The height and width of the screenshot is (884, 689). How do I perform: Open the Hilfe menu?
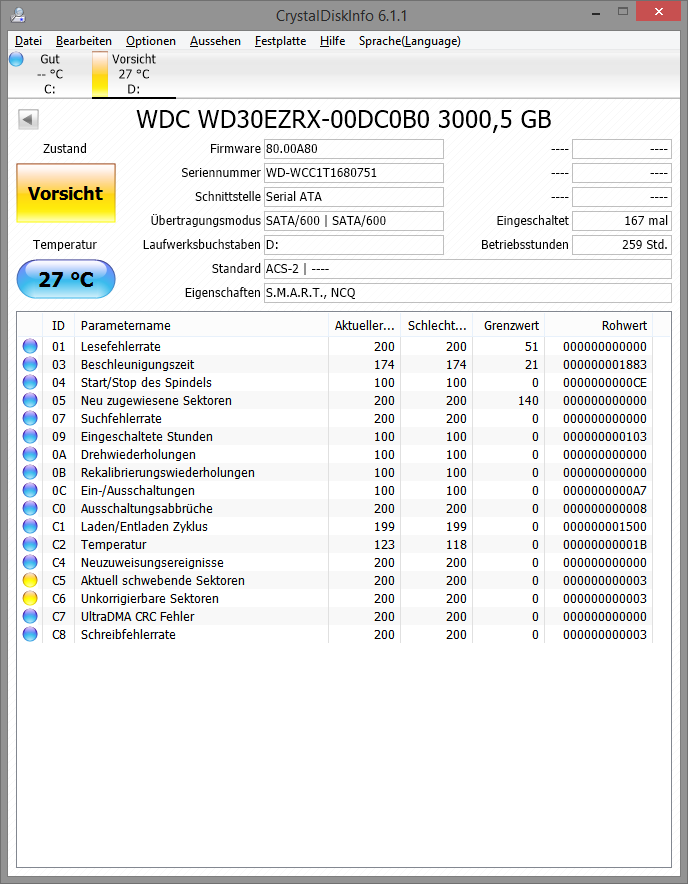(x=332, y=41)
